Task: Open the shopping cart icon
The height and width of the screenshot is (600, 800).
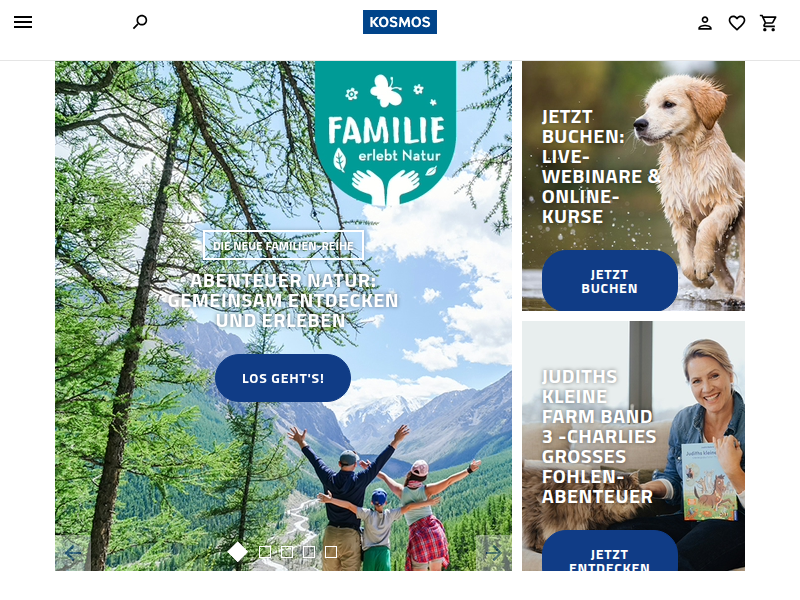Action: [x=768, y=23]
